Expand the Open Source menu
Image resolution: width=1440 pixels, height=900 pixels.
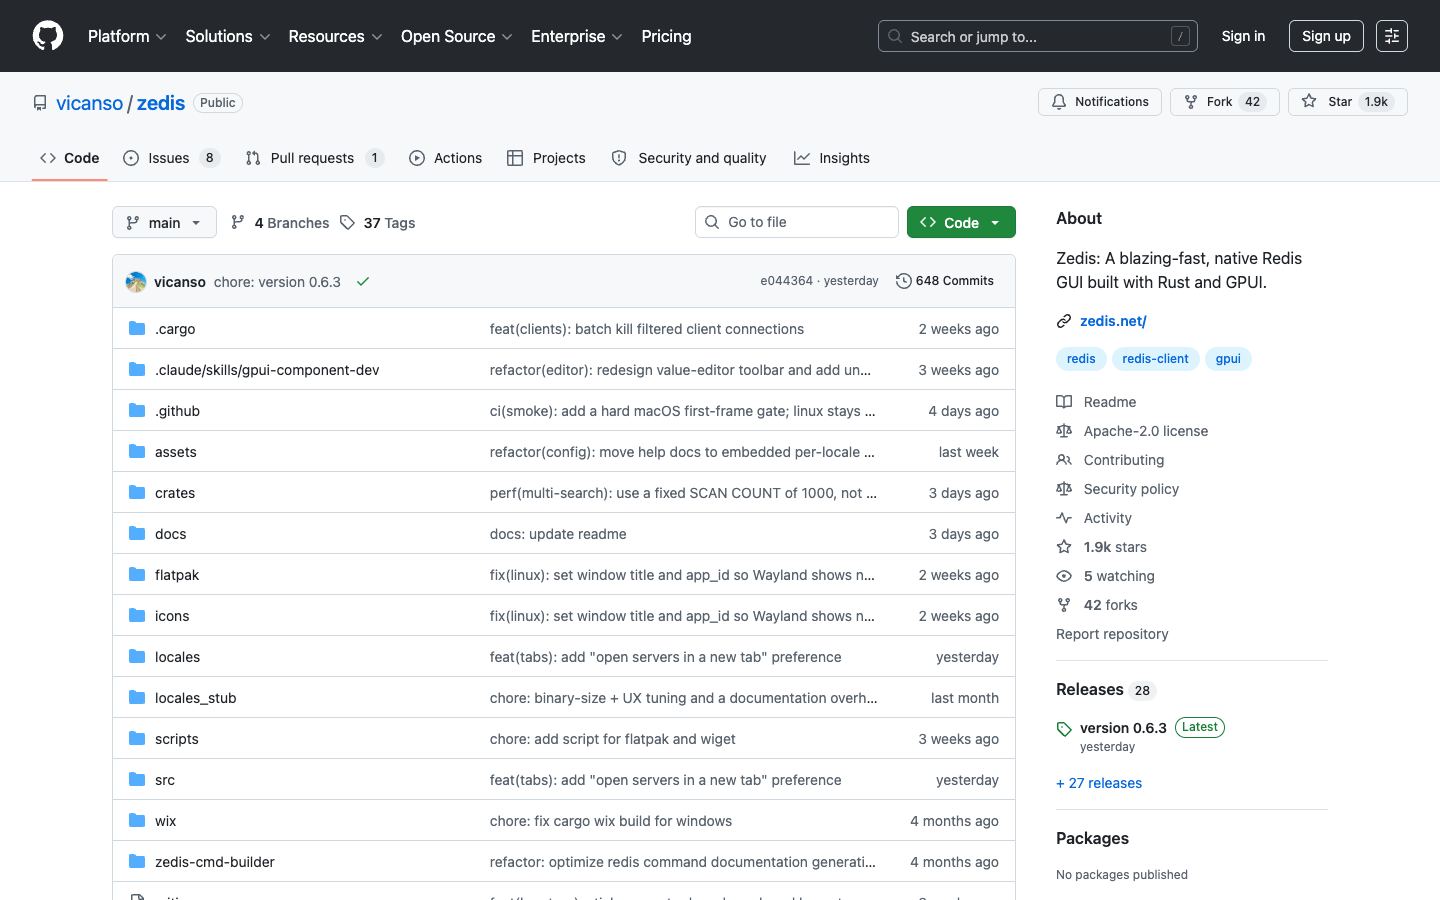point(457,36)
